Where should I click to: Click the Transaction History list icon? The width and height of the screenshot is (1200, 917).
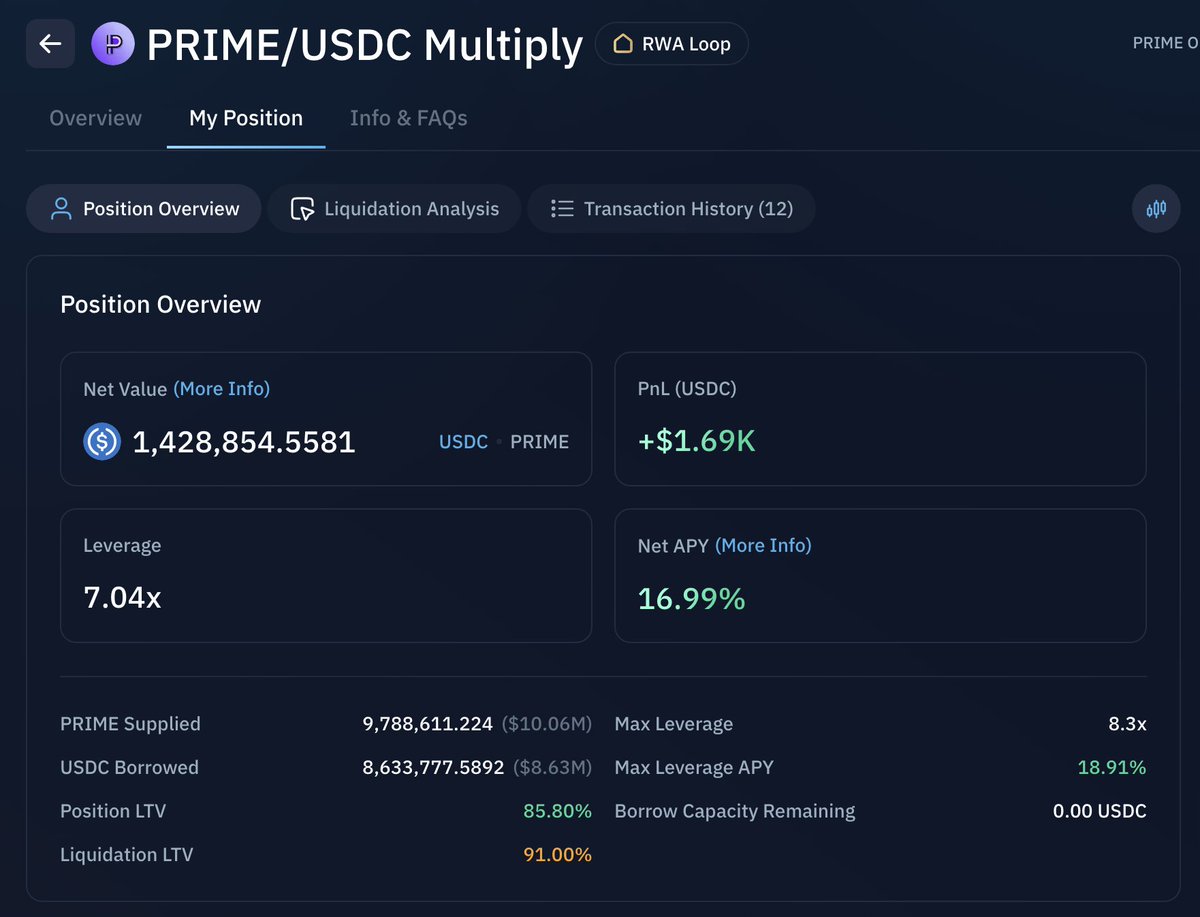tap(562, 209)
